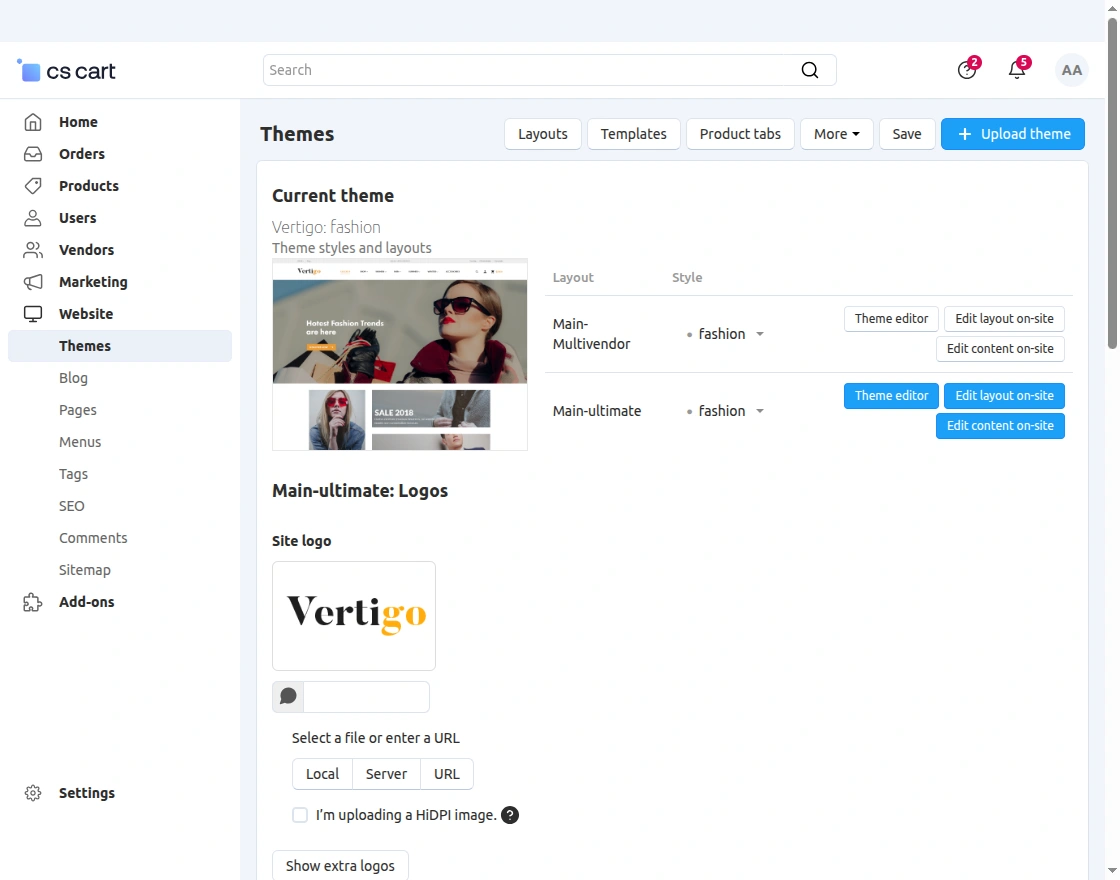Click the alt-text speech bubble icon

[x=288, y=696]
